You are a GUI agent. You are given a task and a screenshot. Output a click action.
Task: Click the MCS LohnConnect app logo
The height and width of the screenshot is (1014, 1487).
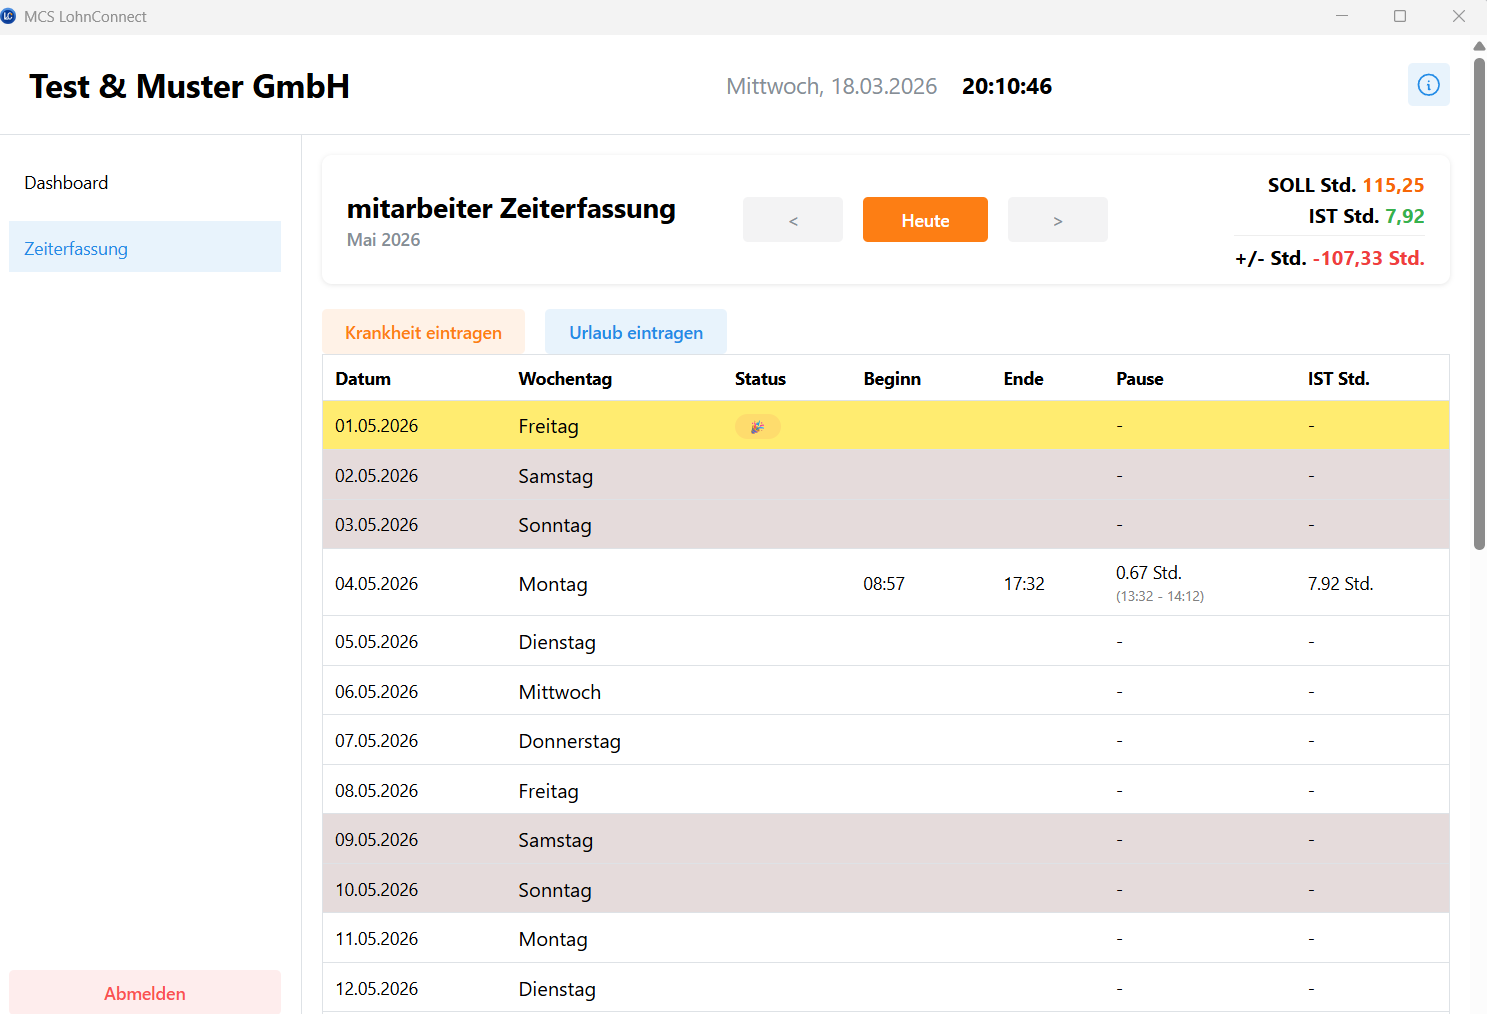[9, 16]
